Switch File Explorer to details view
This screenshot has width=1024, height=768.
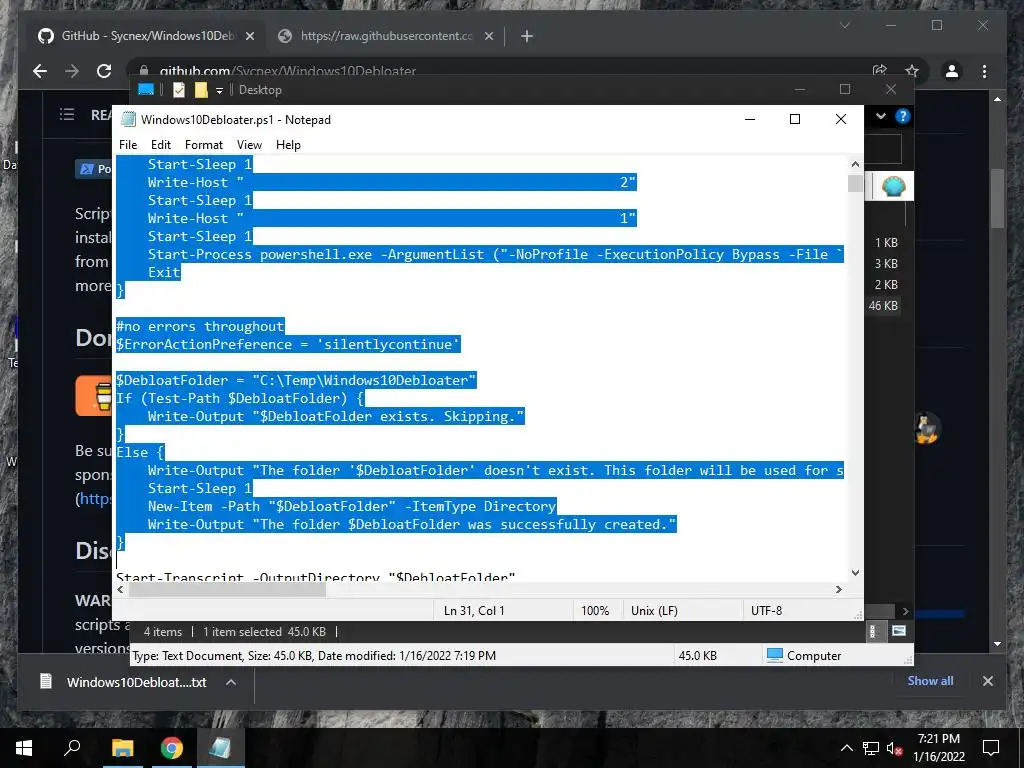pyautogui.click(x=873, y=631)
